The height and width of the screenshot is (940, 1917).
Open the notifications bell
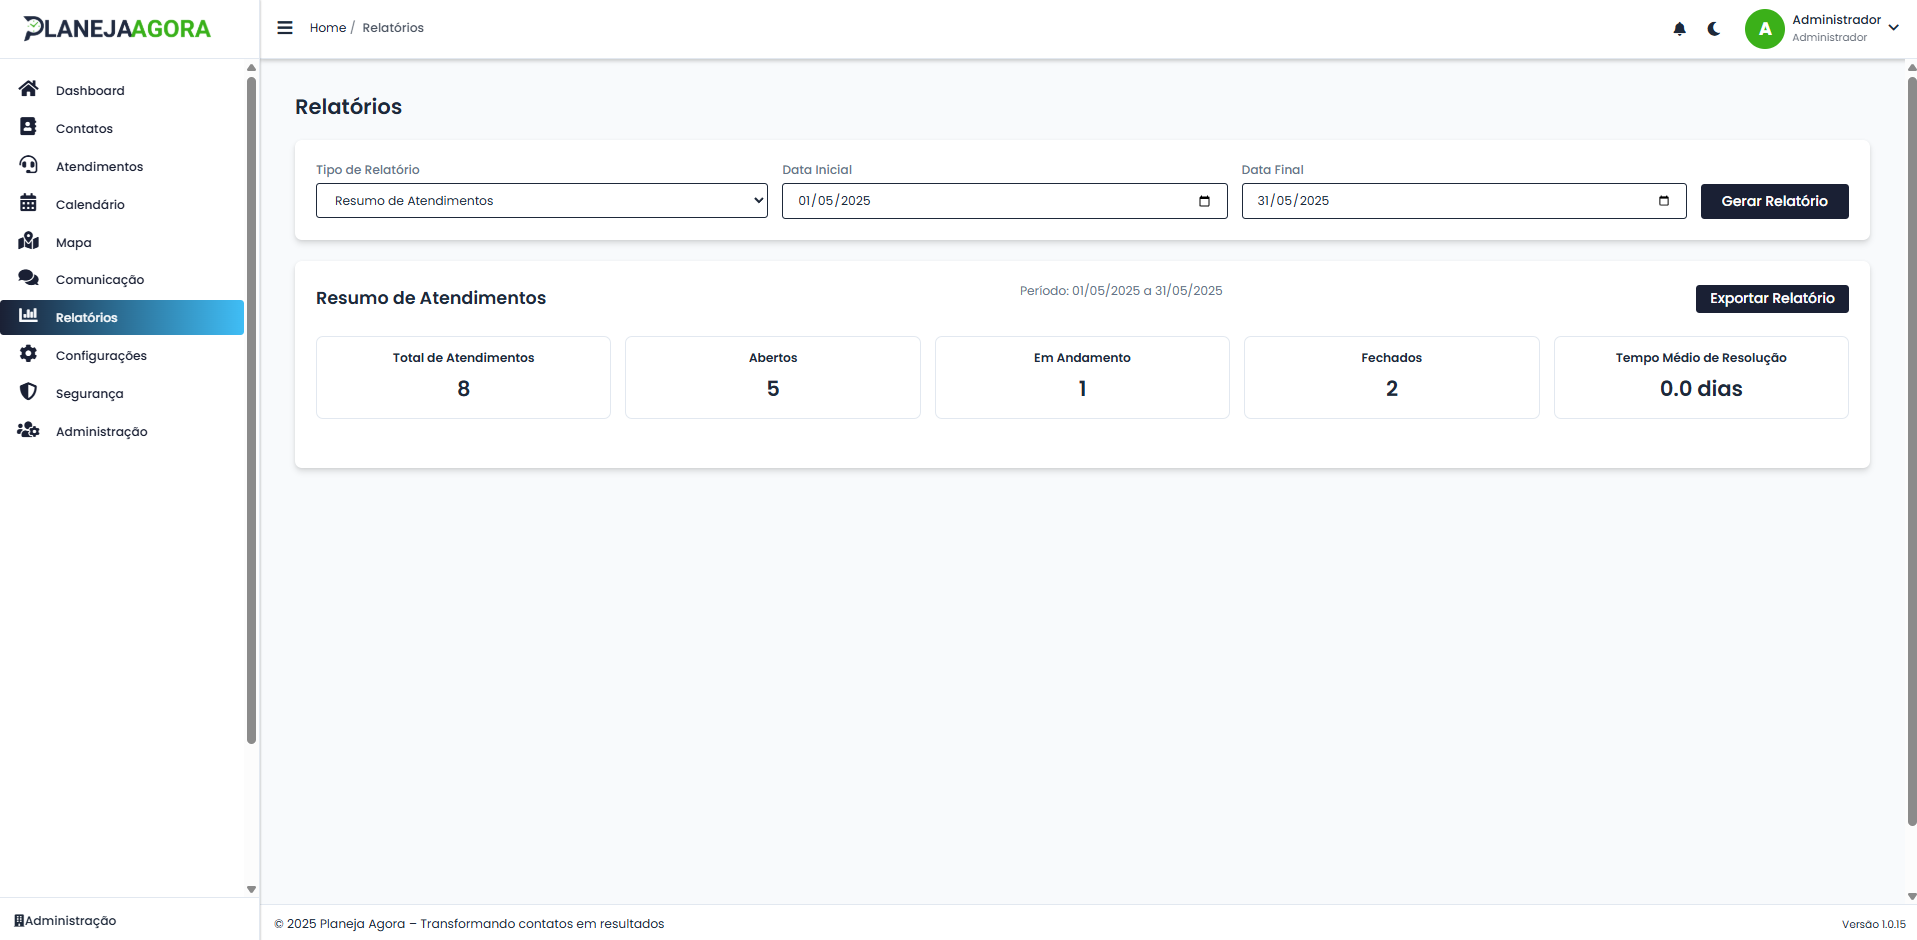coord(1679,29)
